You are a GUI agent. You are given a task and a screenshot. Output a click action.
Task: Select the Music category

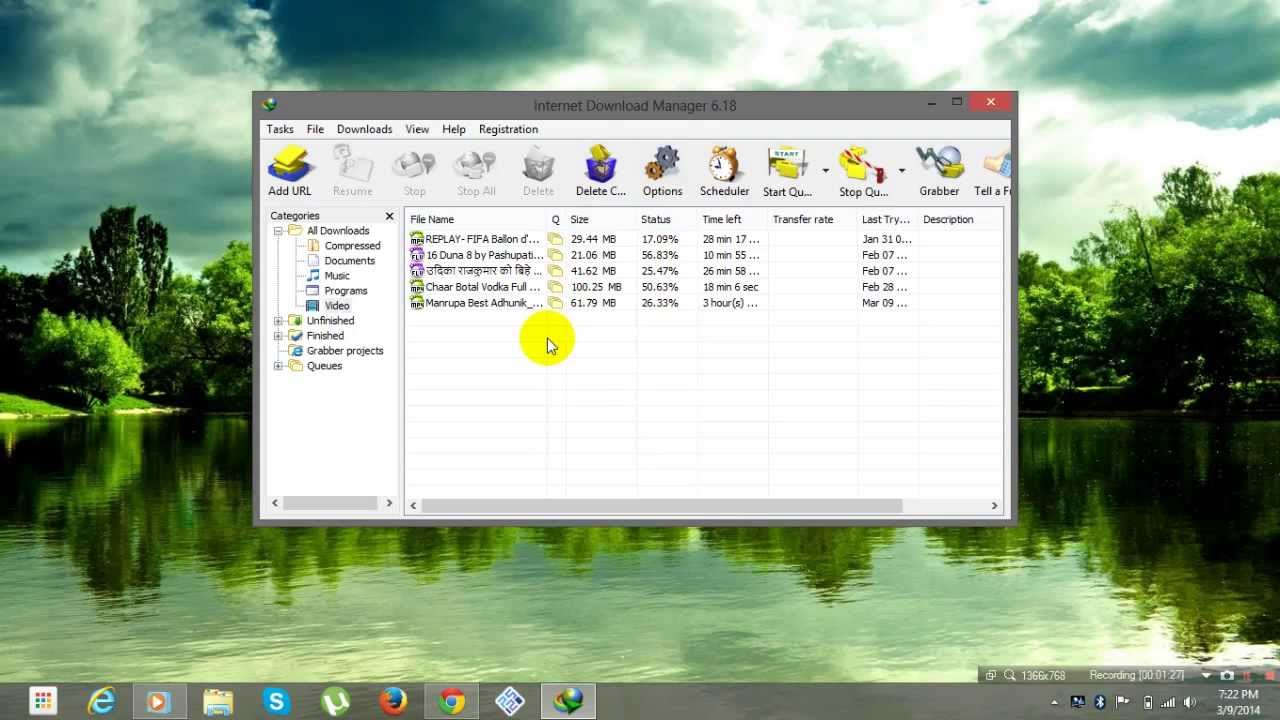(x=337, y=276)
